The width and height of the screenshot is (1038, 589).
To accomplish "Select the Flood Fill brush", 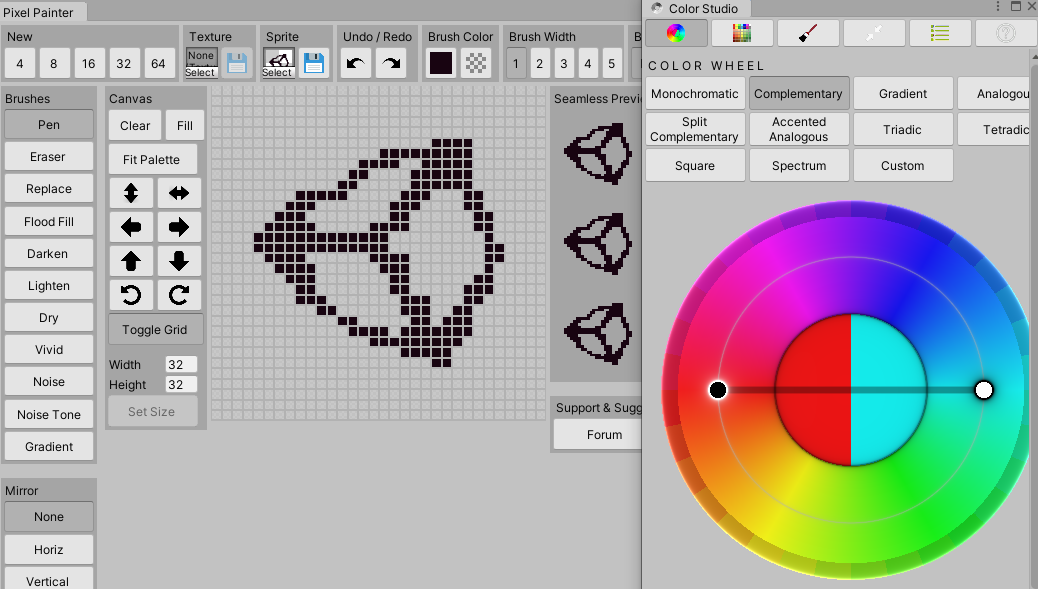I will [49, 222].
